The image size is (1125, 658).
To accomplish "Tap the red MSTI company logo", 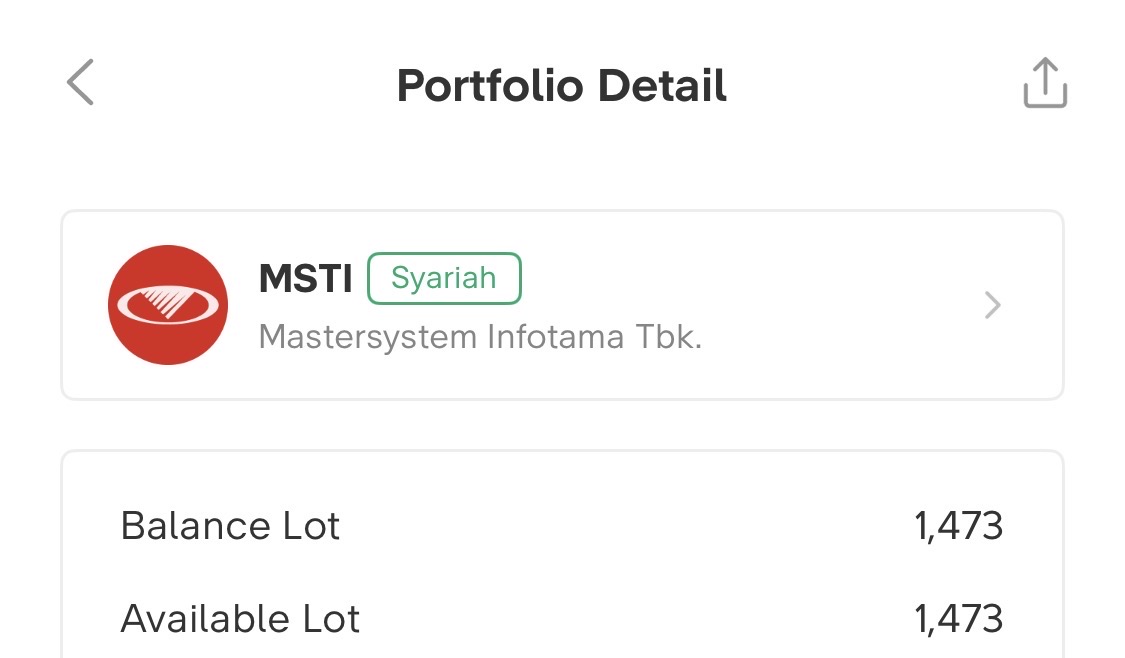I will point(168,305).
